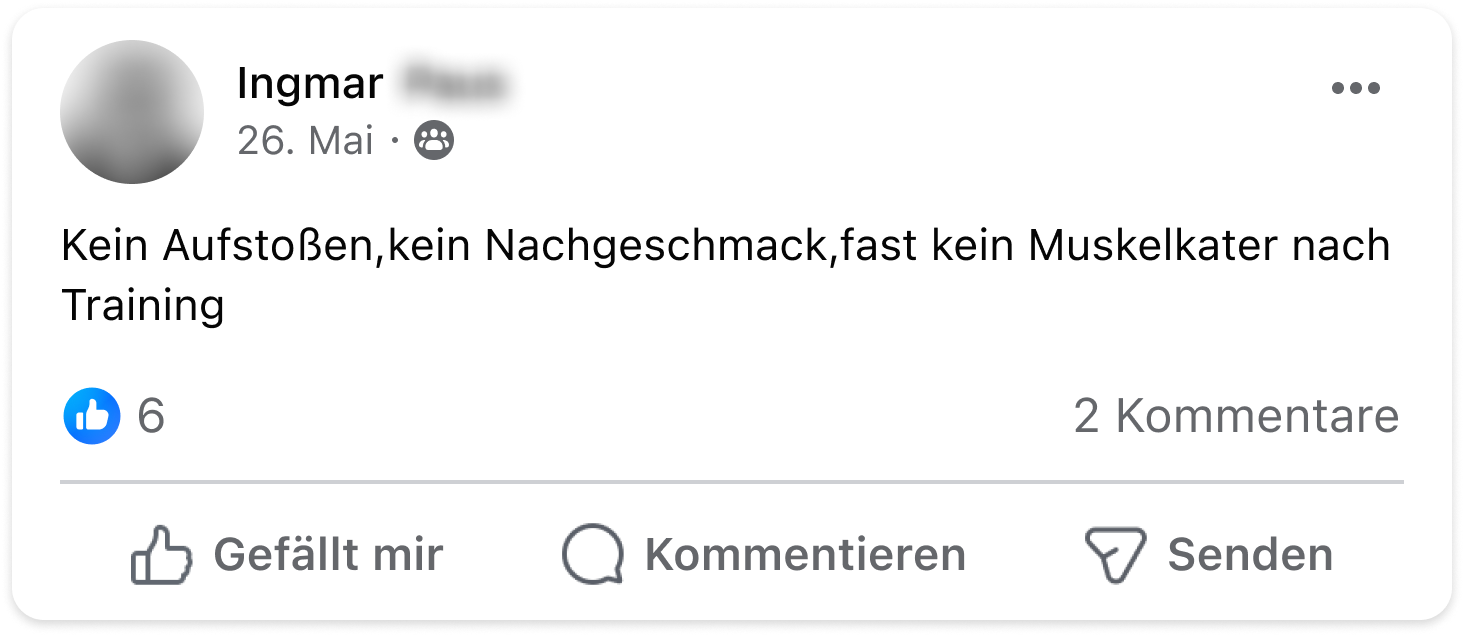Click the word "Nachgeschmack" in the post
The height and width of the screenshot is (636, 1464).
point(658,247)
